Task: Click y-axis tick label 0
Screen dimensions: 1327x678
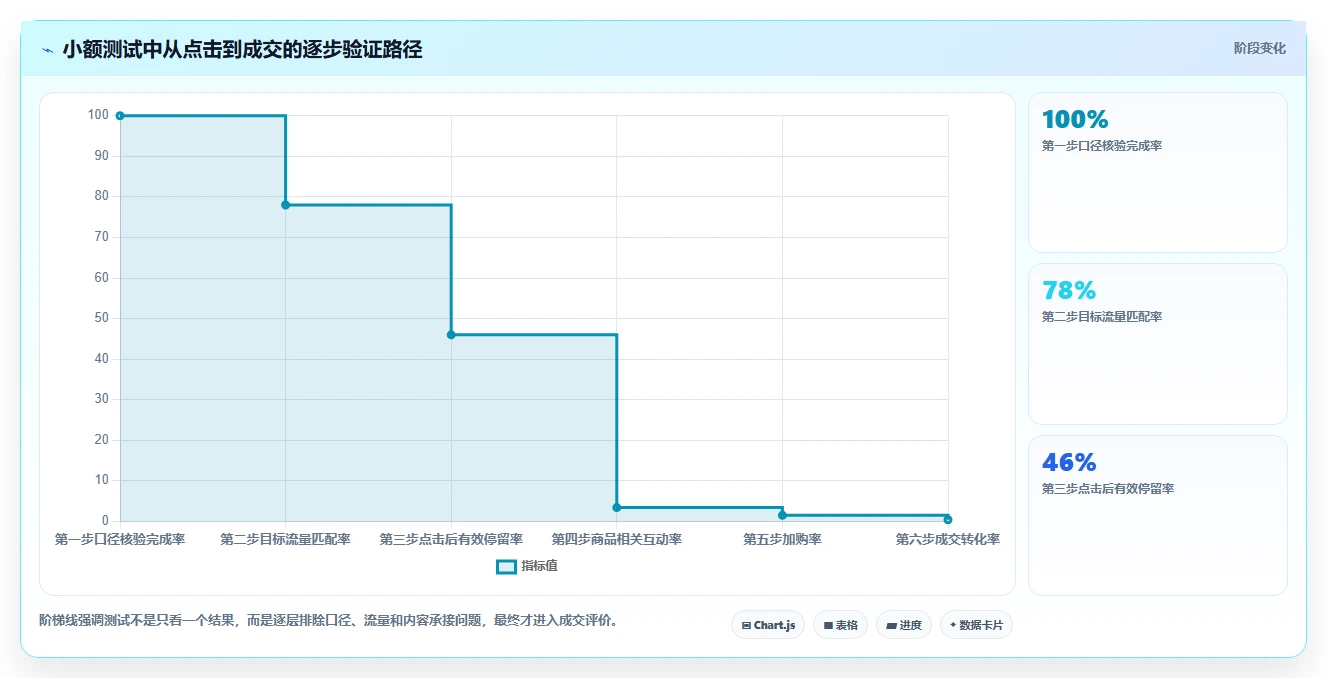Action: (105, 521)
